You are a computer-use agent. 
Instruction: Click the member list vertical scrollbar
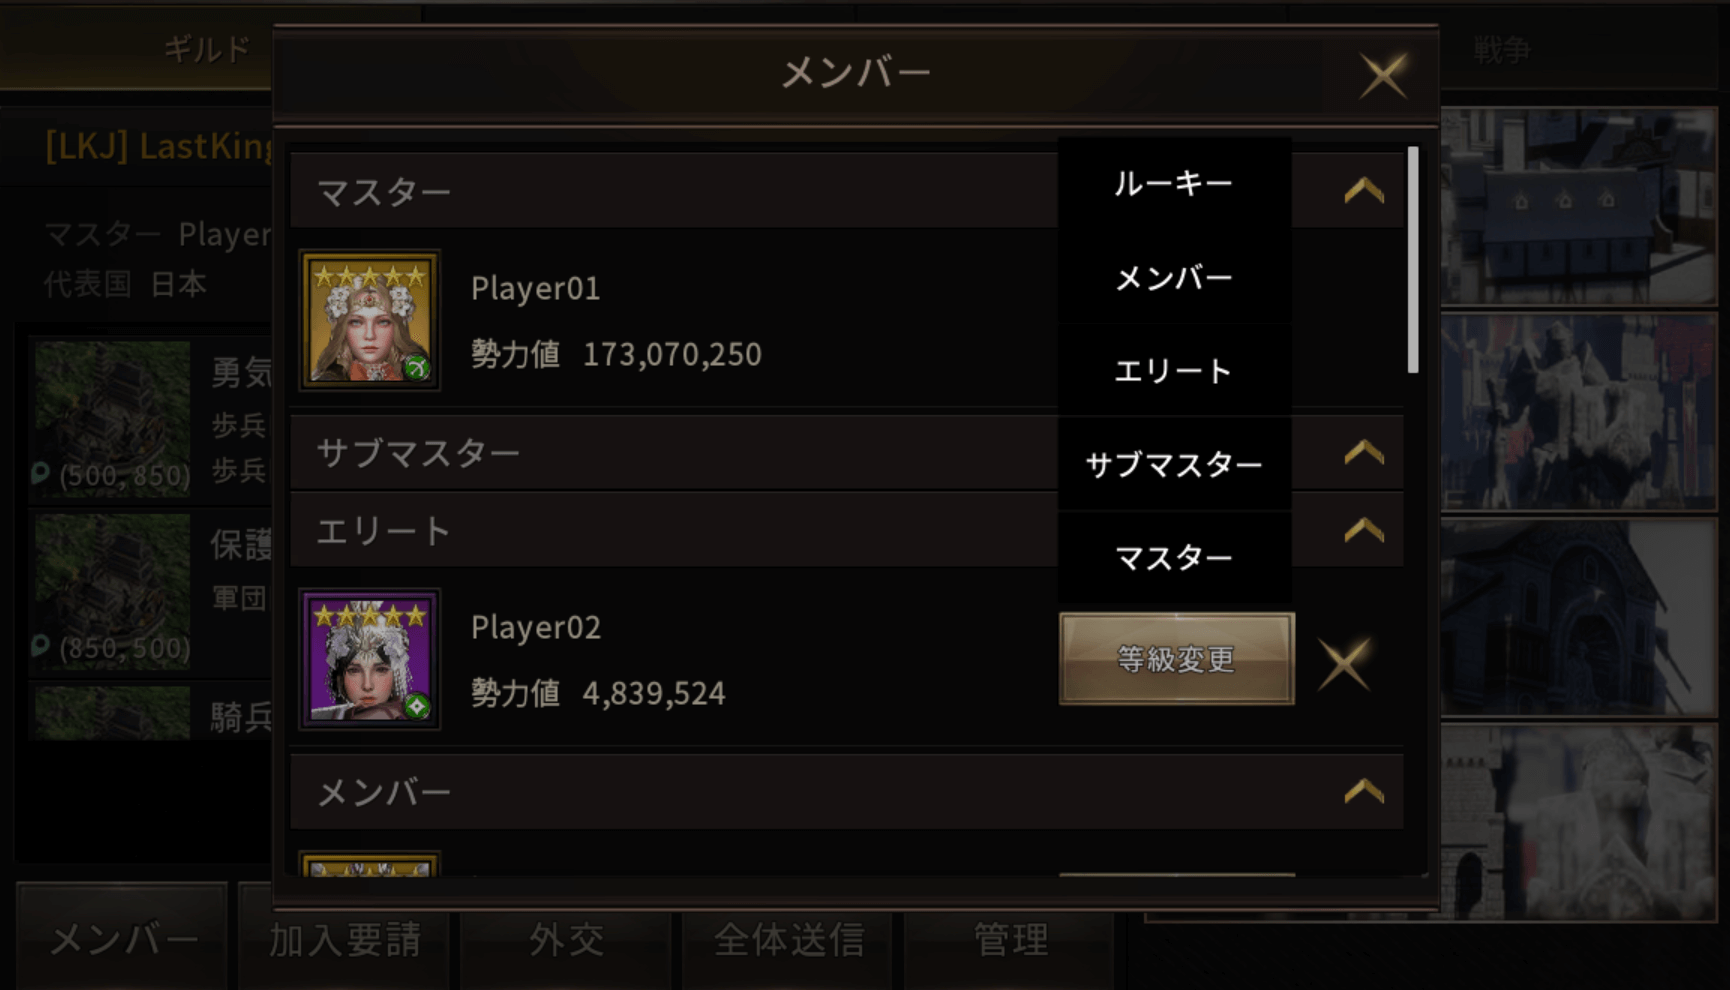[1413, 260]
